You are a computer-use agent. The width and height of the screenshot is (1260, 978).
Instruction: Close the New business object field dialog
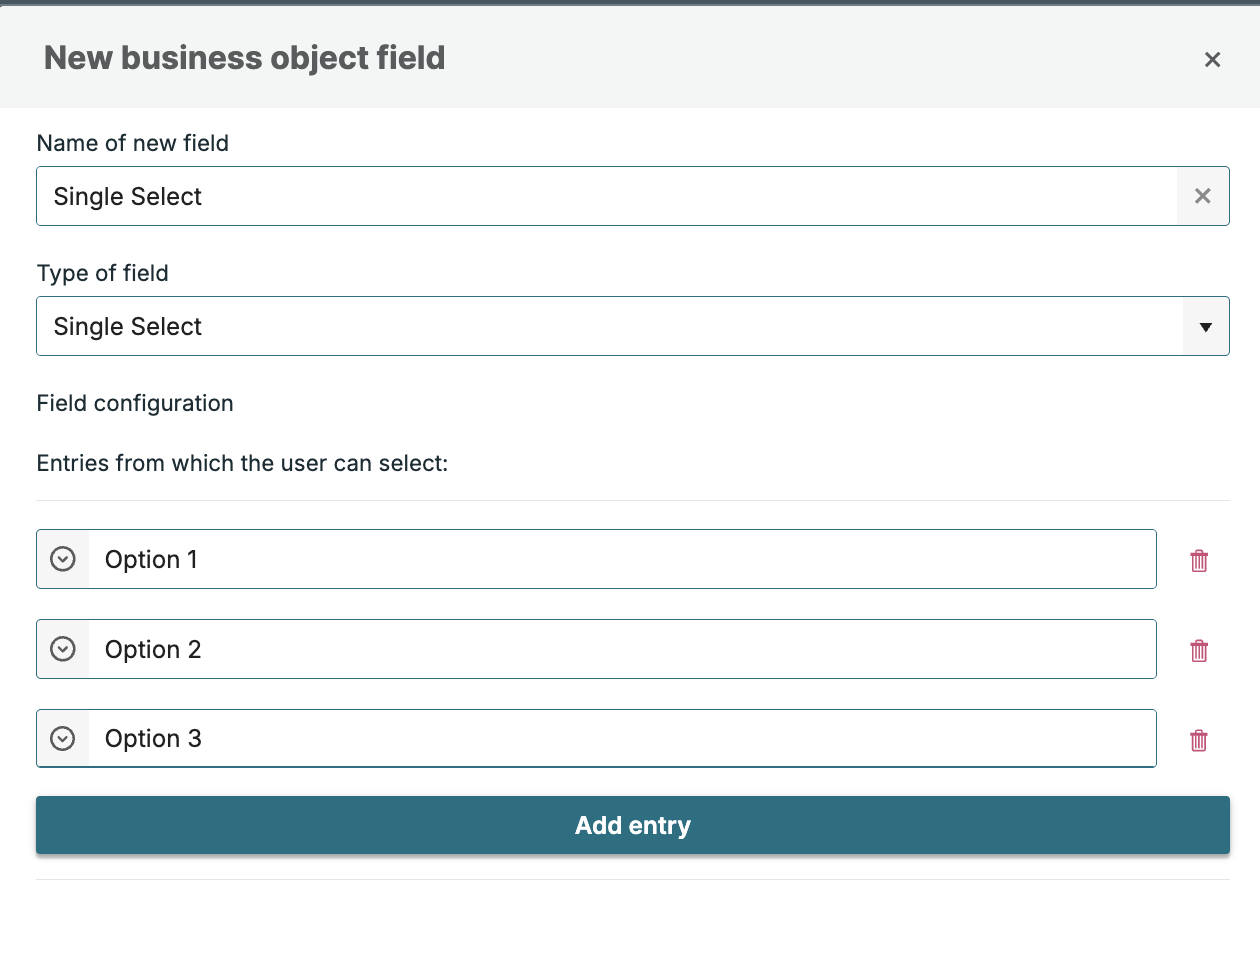tap(1212, 60)
